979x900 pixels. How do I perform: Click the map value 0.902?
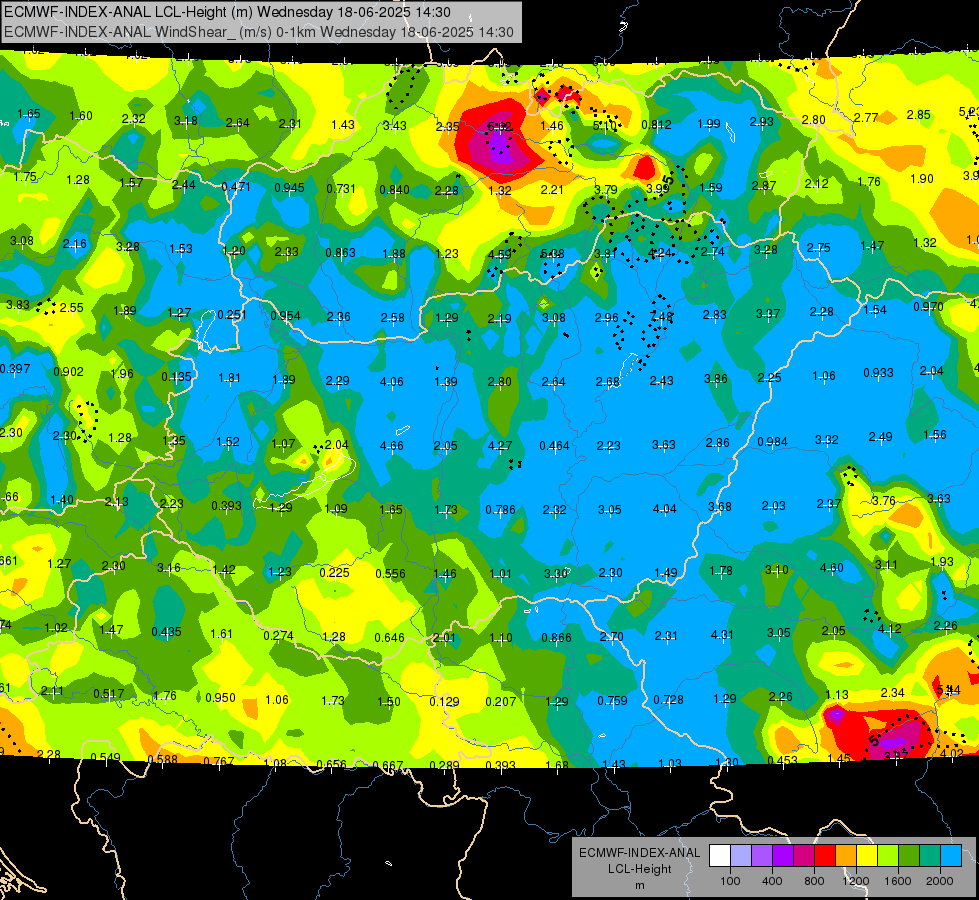tap(69, 372)
